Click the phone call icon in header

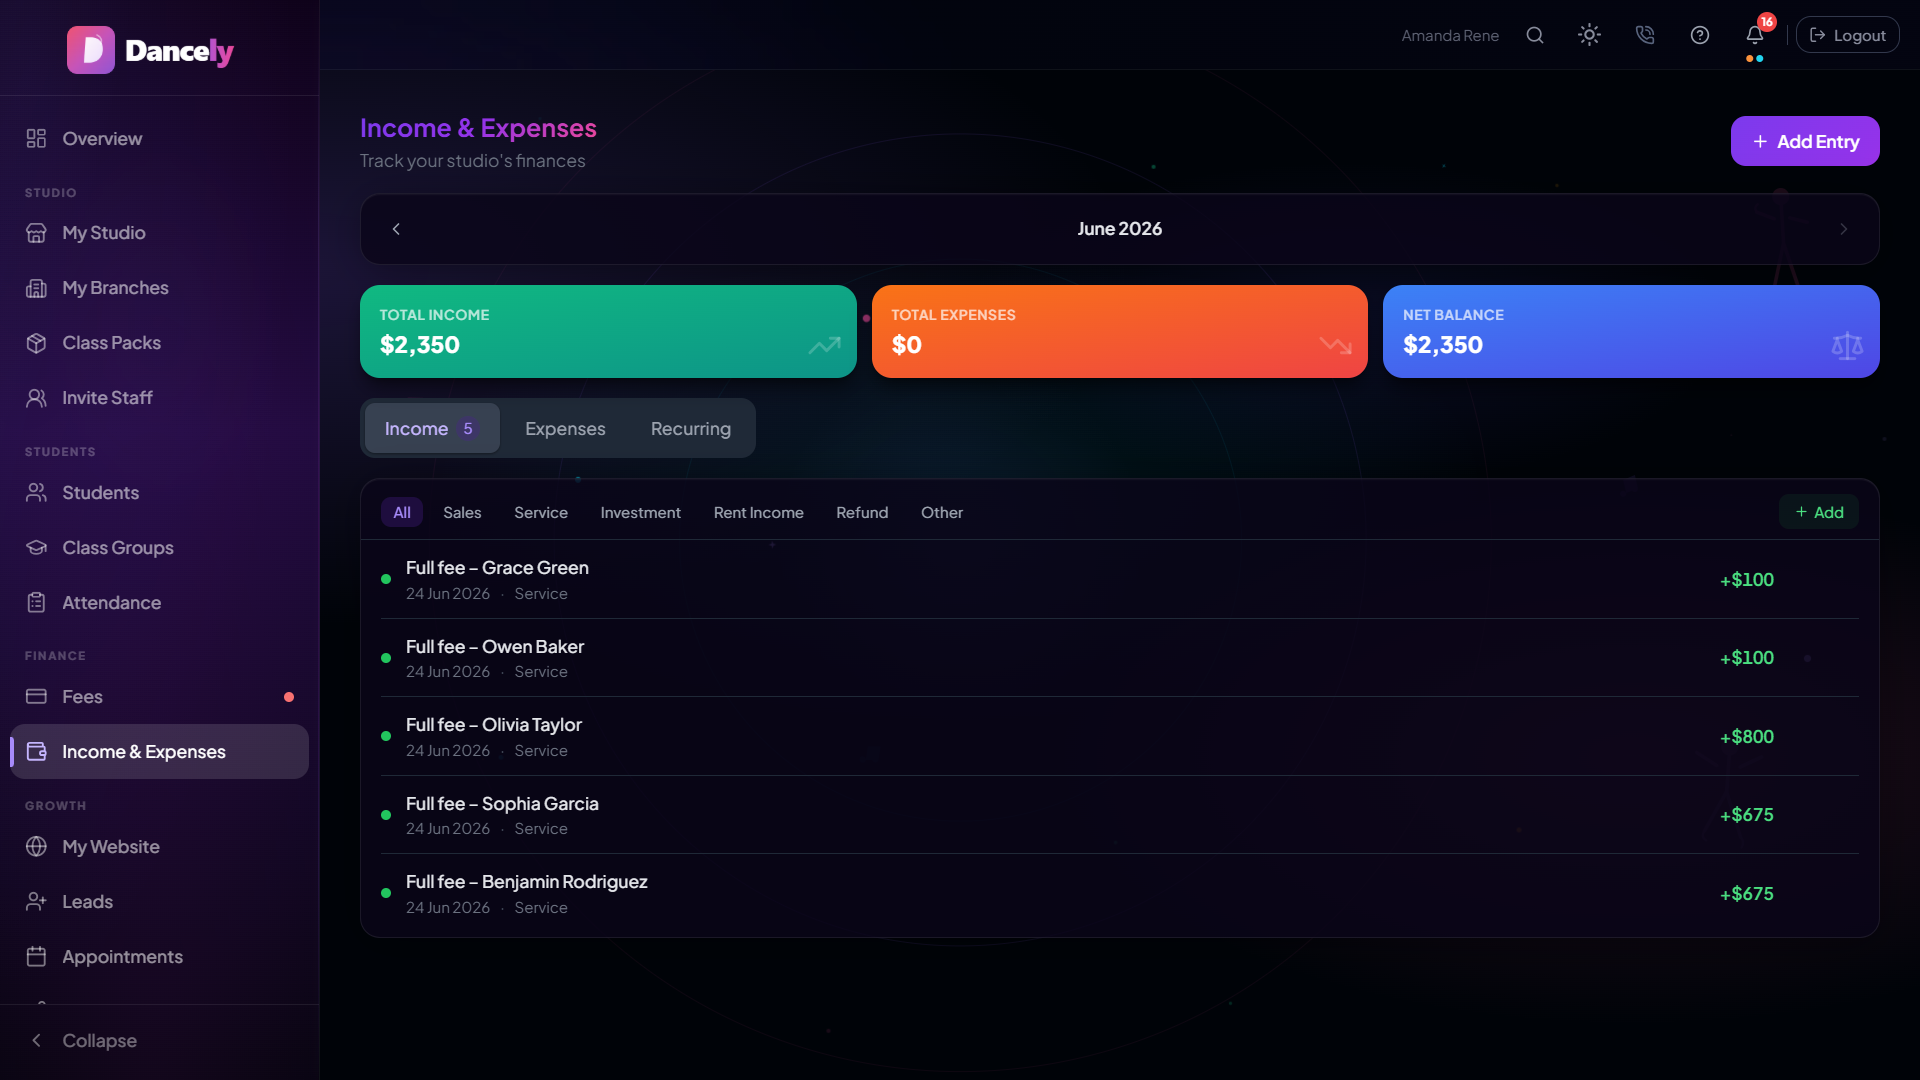pos(1645,35)
